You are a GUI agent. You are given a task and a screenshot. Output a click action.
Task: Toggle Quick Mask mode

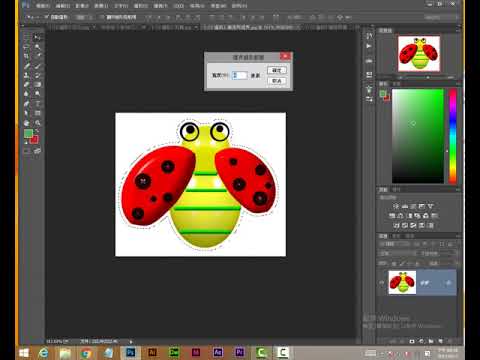(x=27, y=151)
